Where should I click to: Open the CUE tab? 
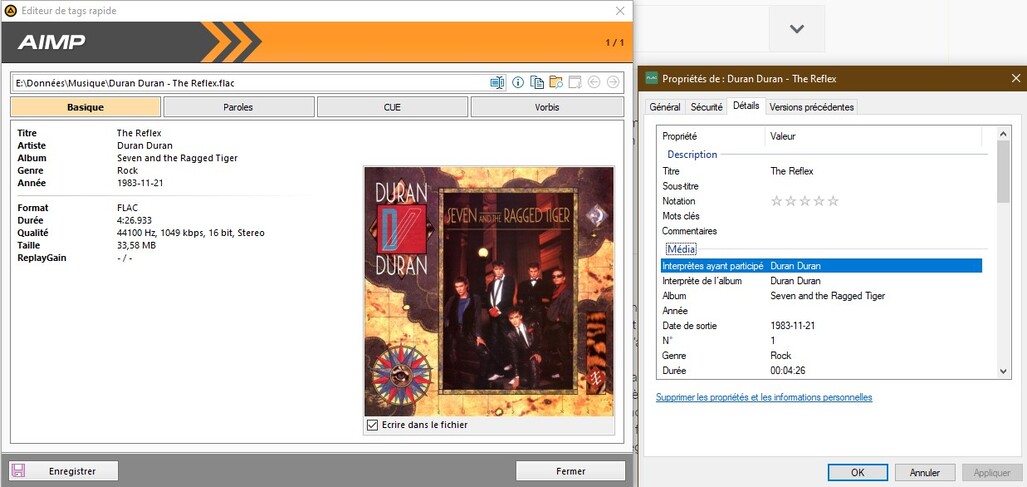392,107
